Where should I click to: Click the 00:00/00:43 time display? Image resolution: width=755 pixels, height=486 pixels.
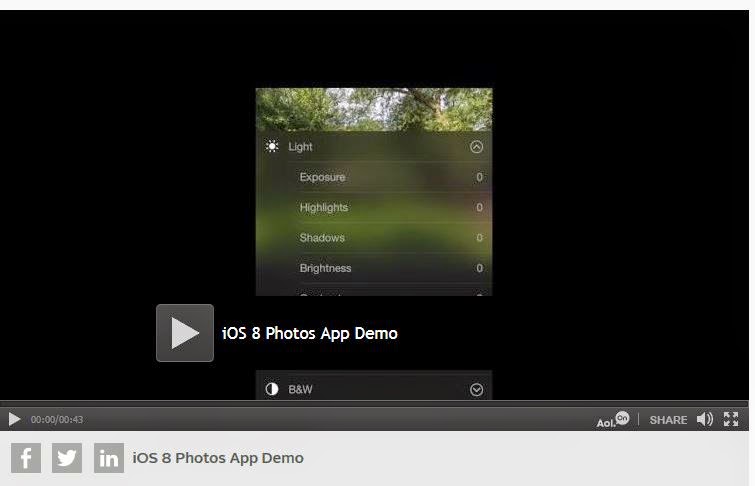click(57, 420)
